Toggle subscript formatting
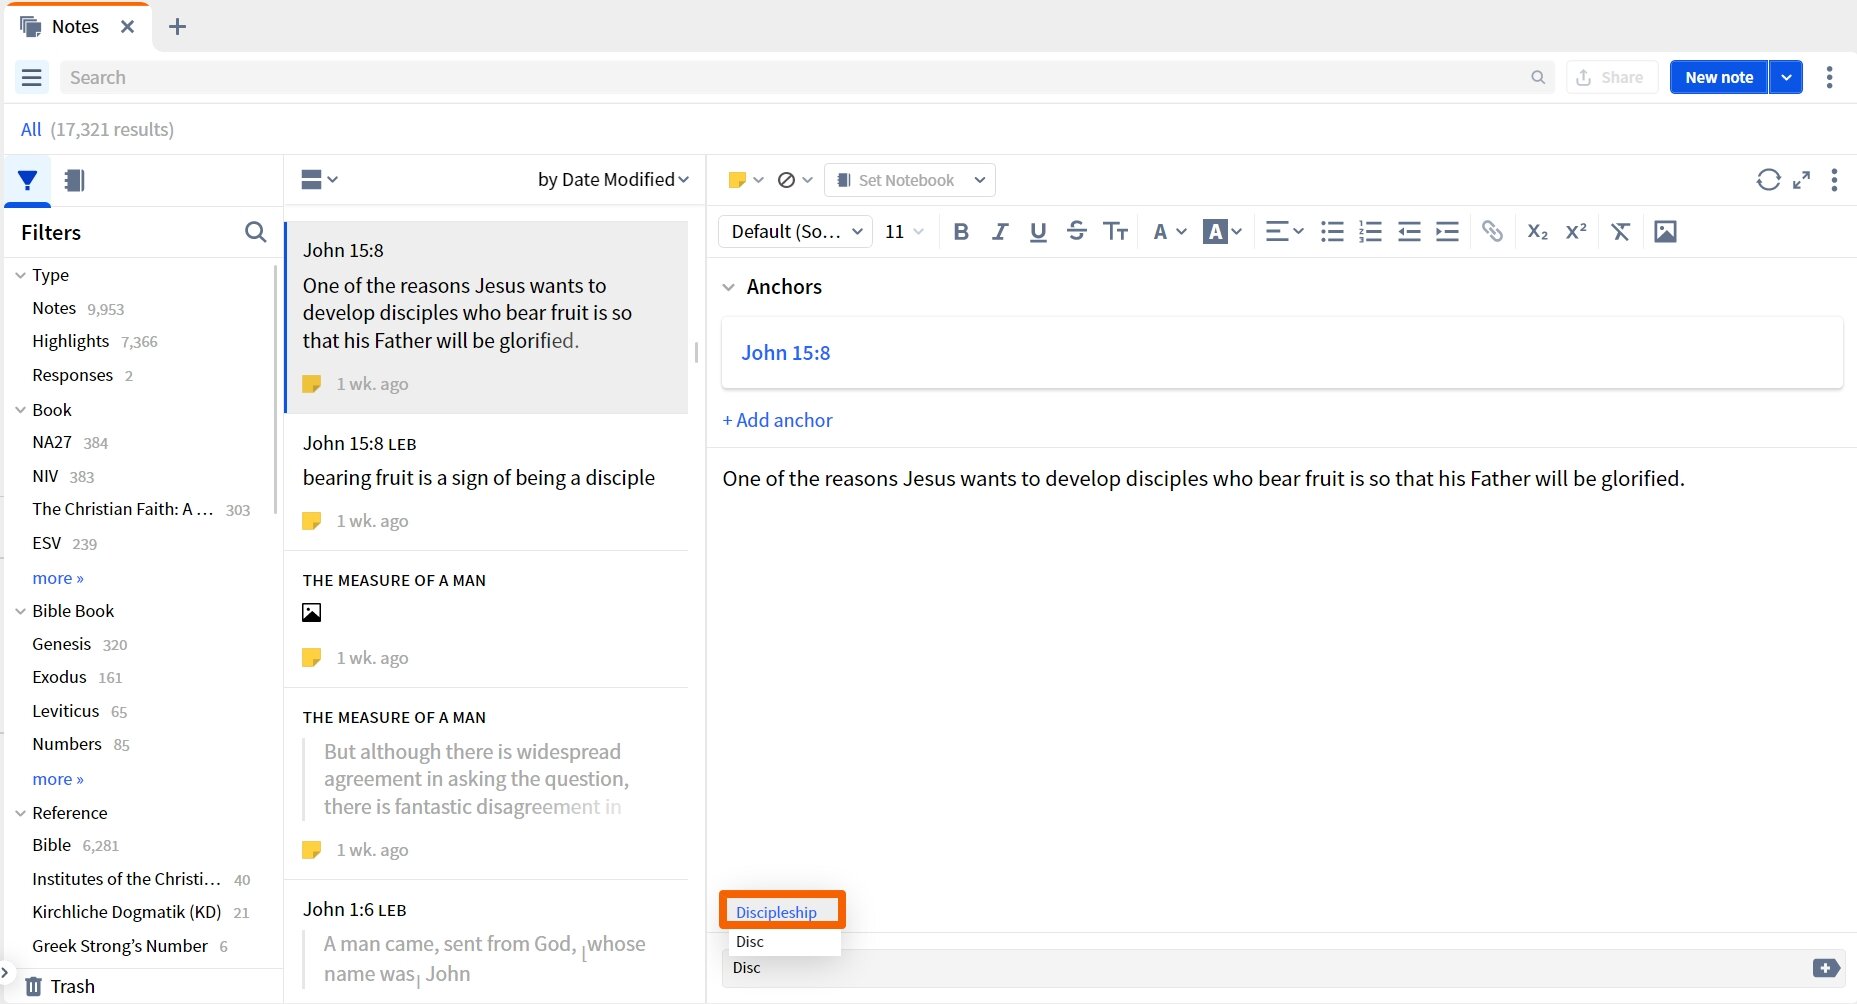1857x1004 pixels. click(1537, 232)
